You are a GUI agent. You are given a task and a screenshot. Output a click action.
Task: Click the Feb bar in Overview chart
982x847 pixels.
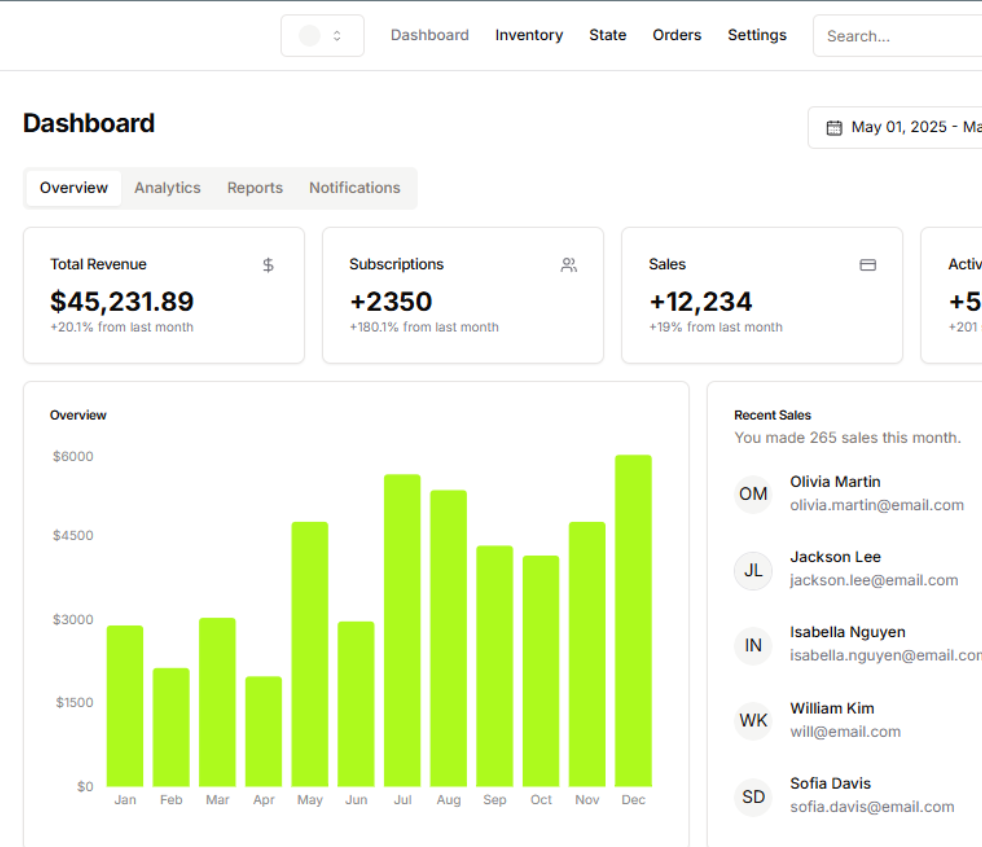(171, 727)
